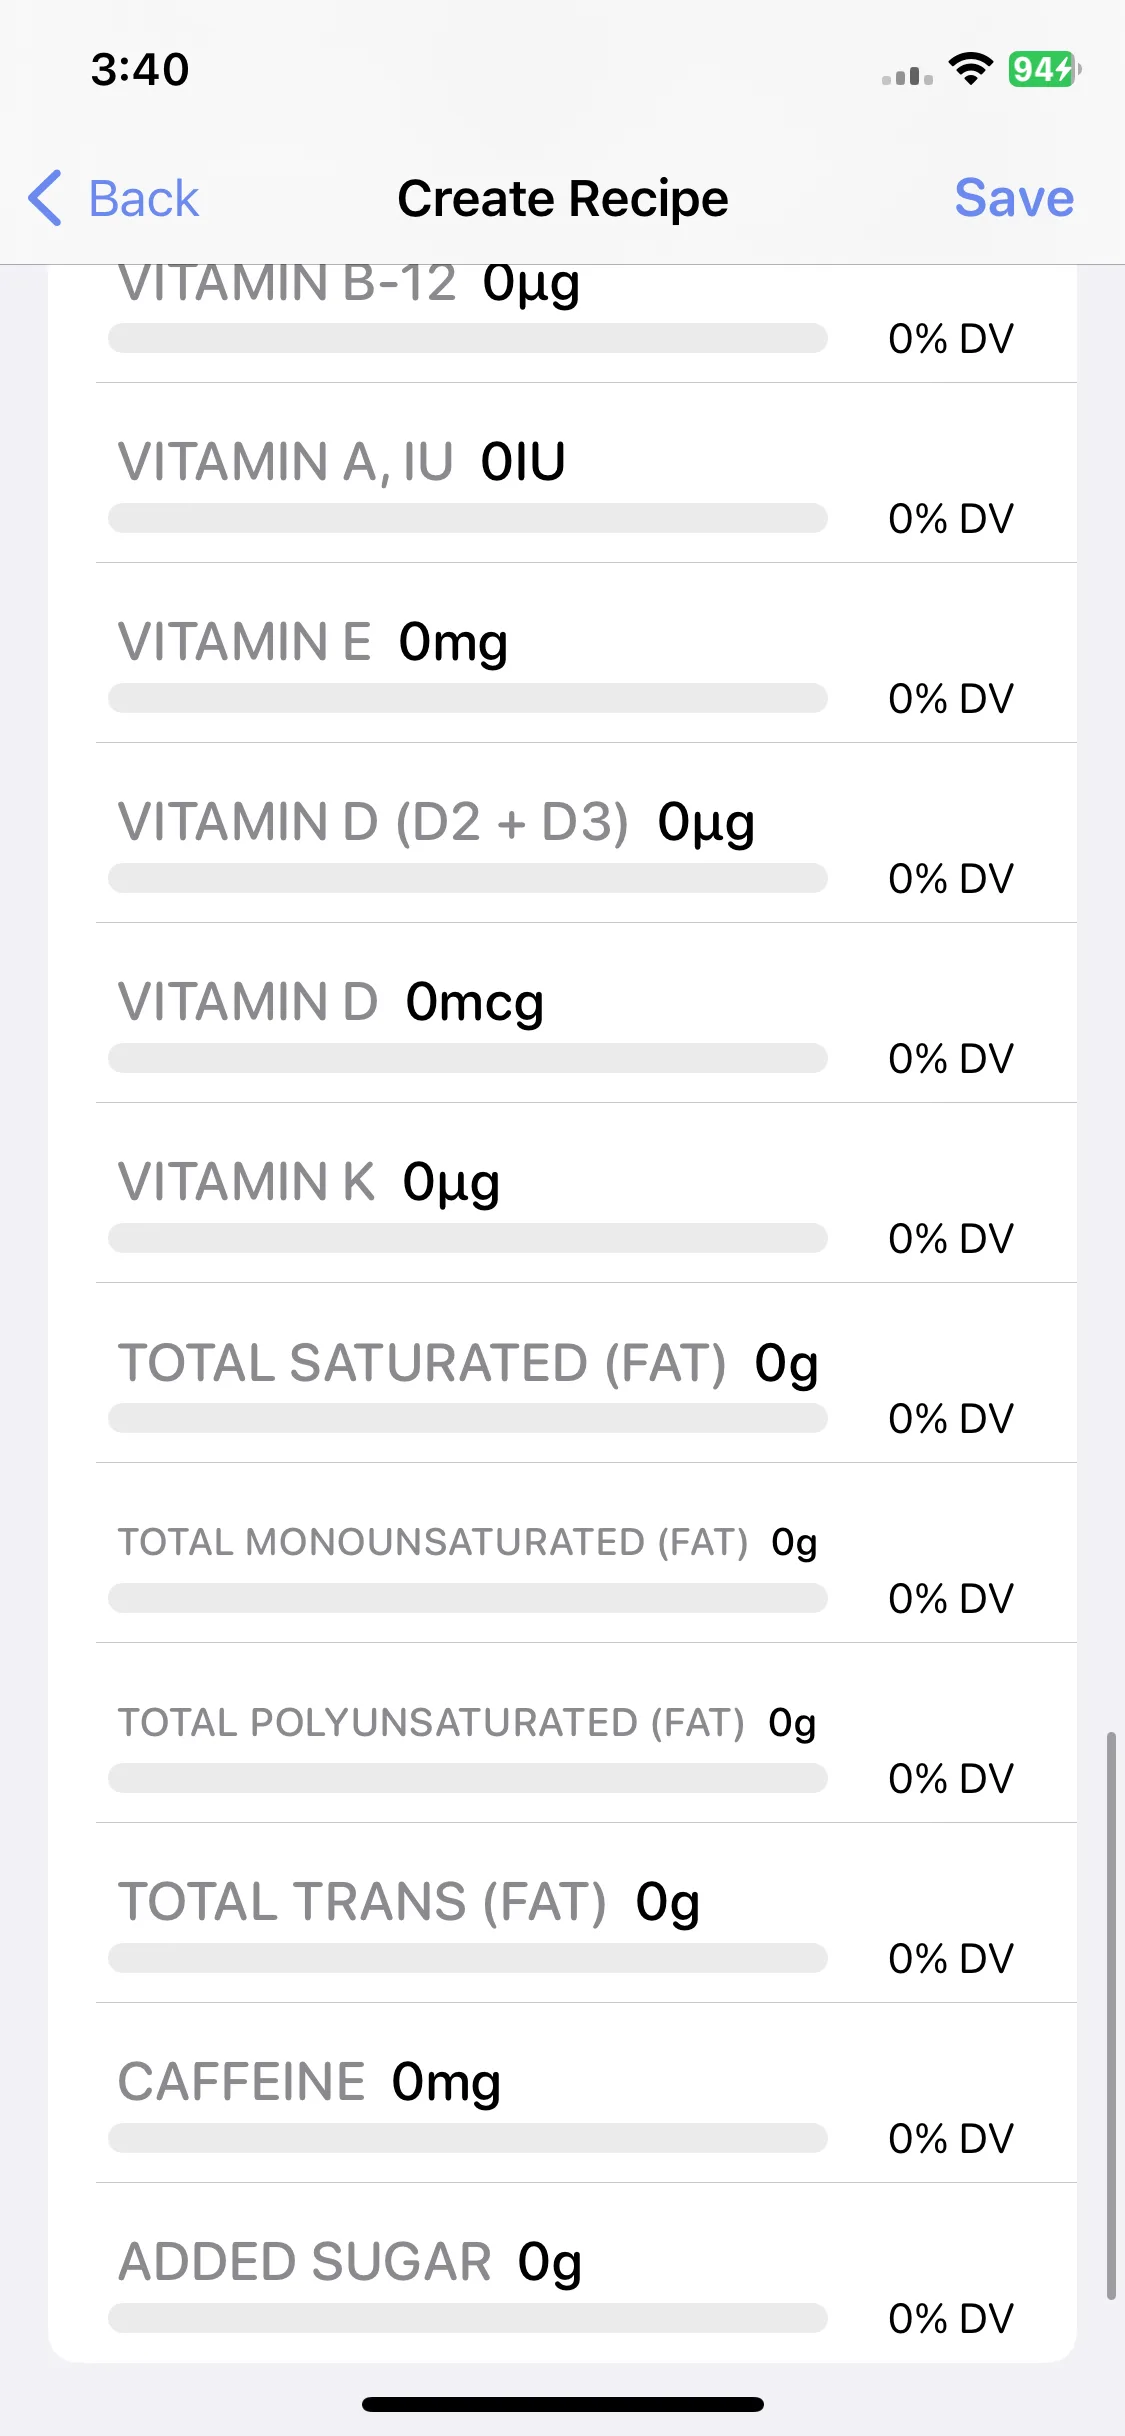Select the Total Saturated (Fat) row
Image resolution: width=1125 pixels, height=2436 pixels.
point(586,1373)
